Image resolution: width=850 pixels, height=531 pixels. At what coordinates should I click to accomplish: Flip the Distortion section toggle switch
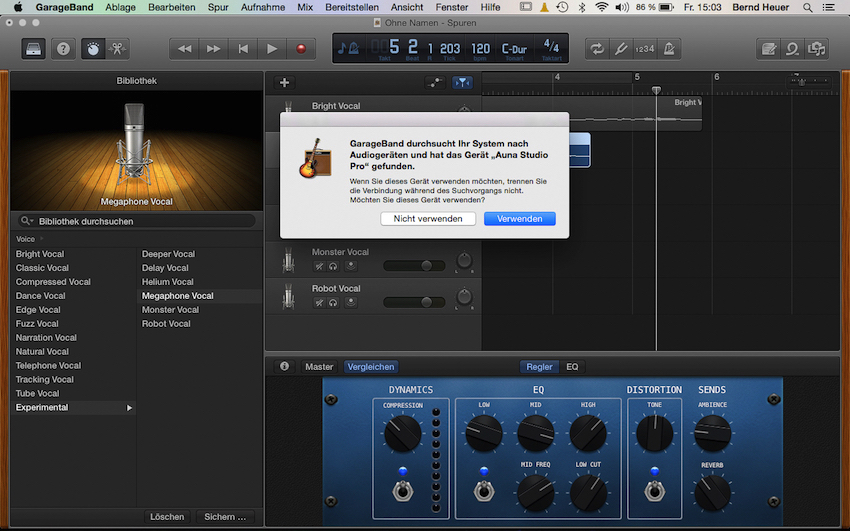(654, 491)
